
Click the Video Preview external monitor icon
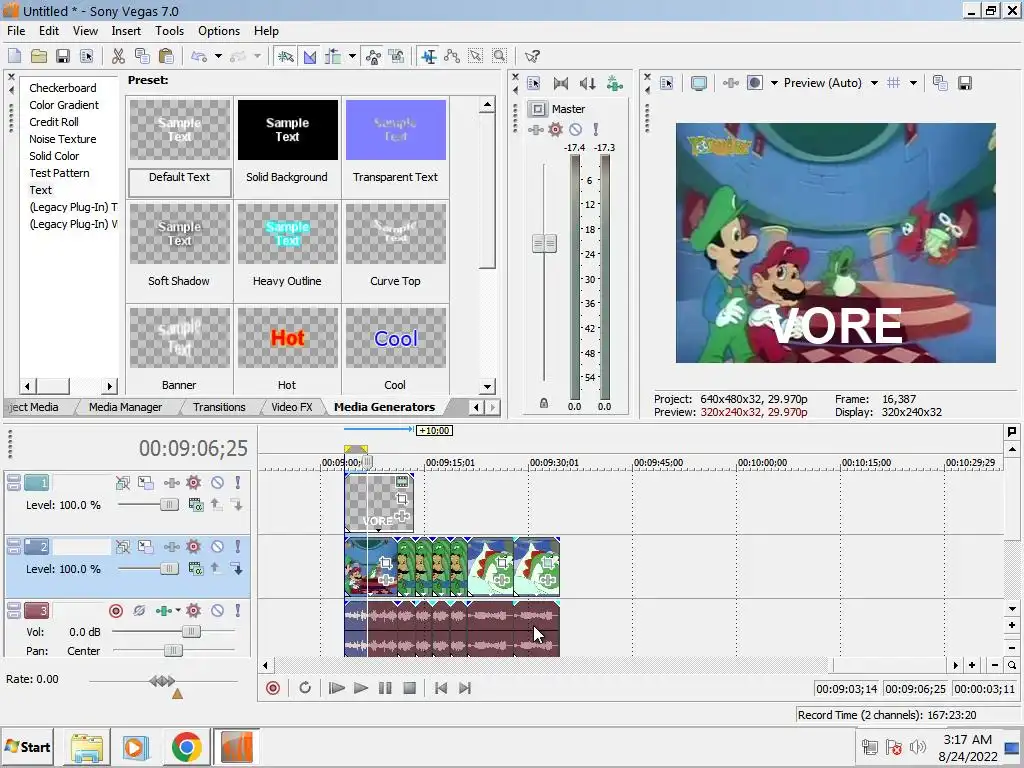point(699,83)
